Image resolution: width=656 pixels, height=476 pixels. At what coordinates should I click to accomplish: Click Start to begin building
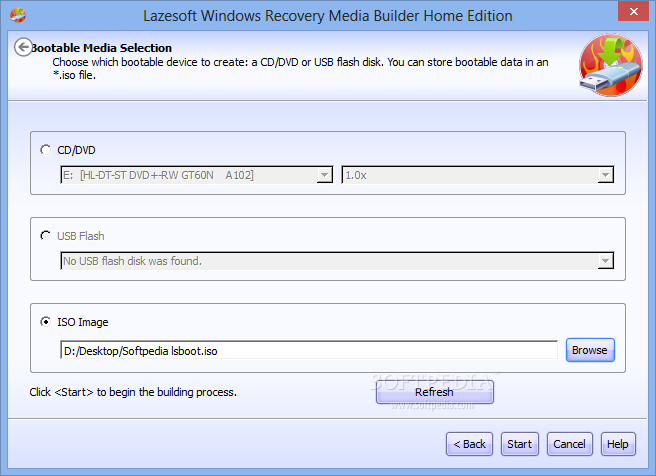(x=520, y=444)
